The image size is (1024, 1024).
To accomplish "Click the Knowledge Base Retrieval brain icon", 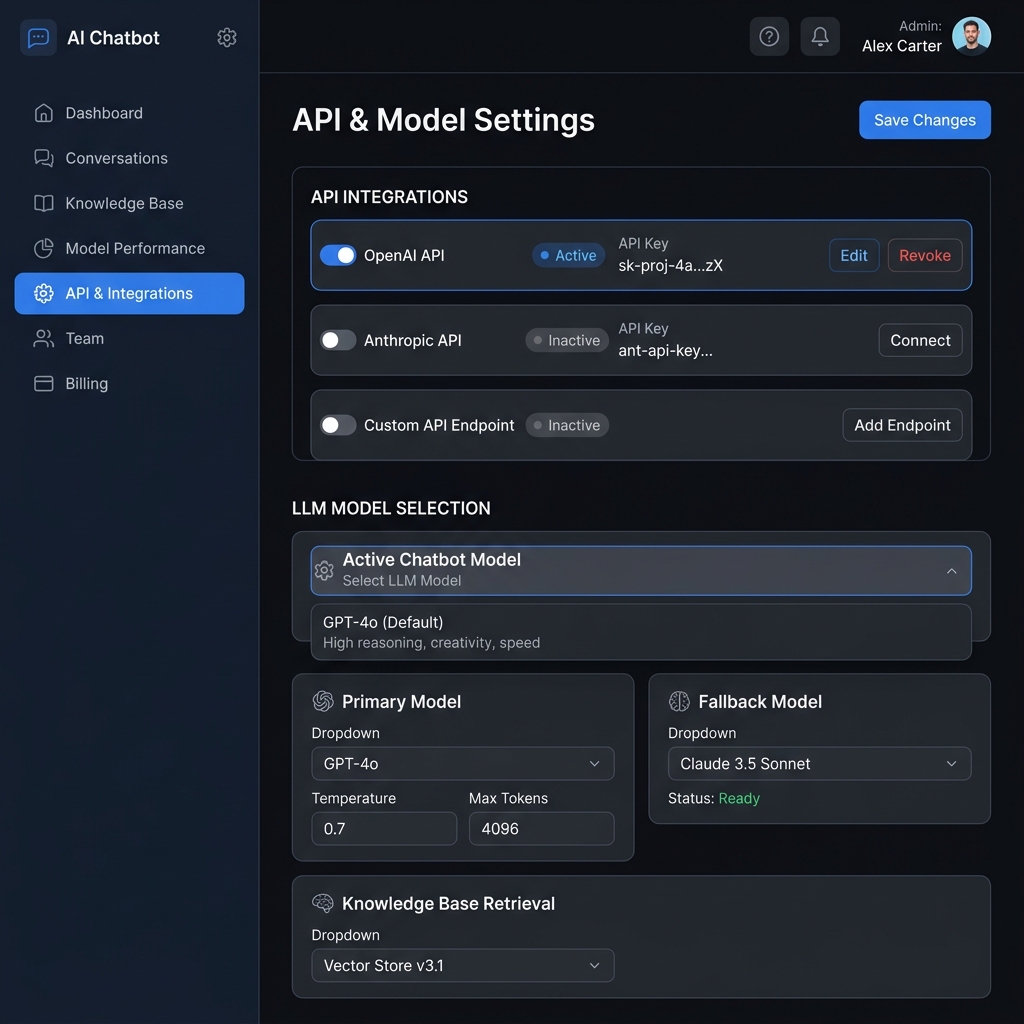I will click(323, 903).
